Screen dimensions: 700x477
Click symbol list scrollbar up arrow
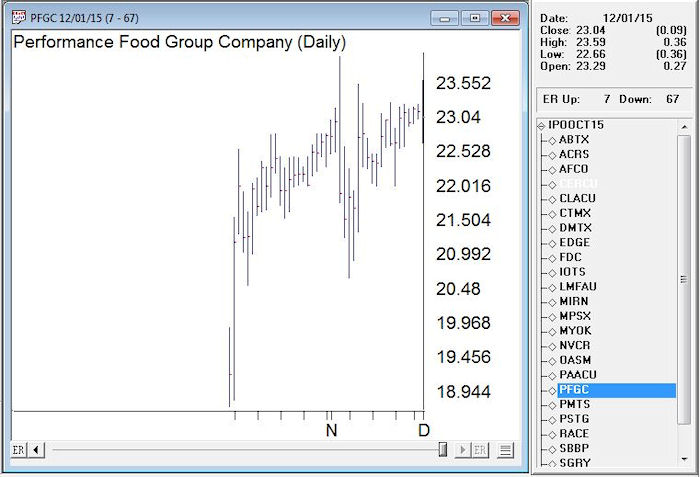pos(684,127)
